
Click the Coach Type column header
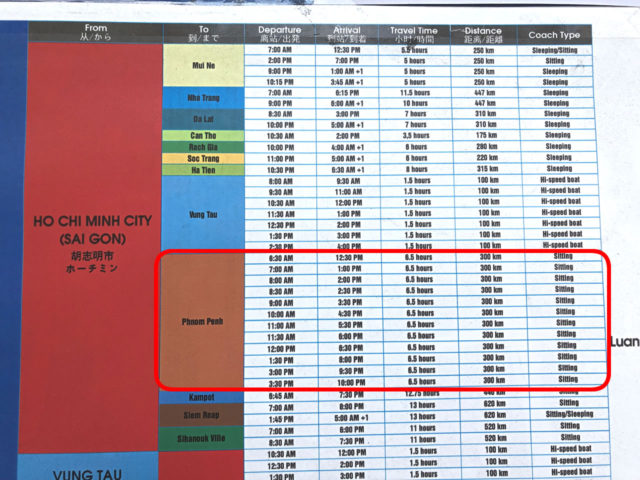[555, 35]
